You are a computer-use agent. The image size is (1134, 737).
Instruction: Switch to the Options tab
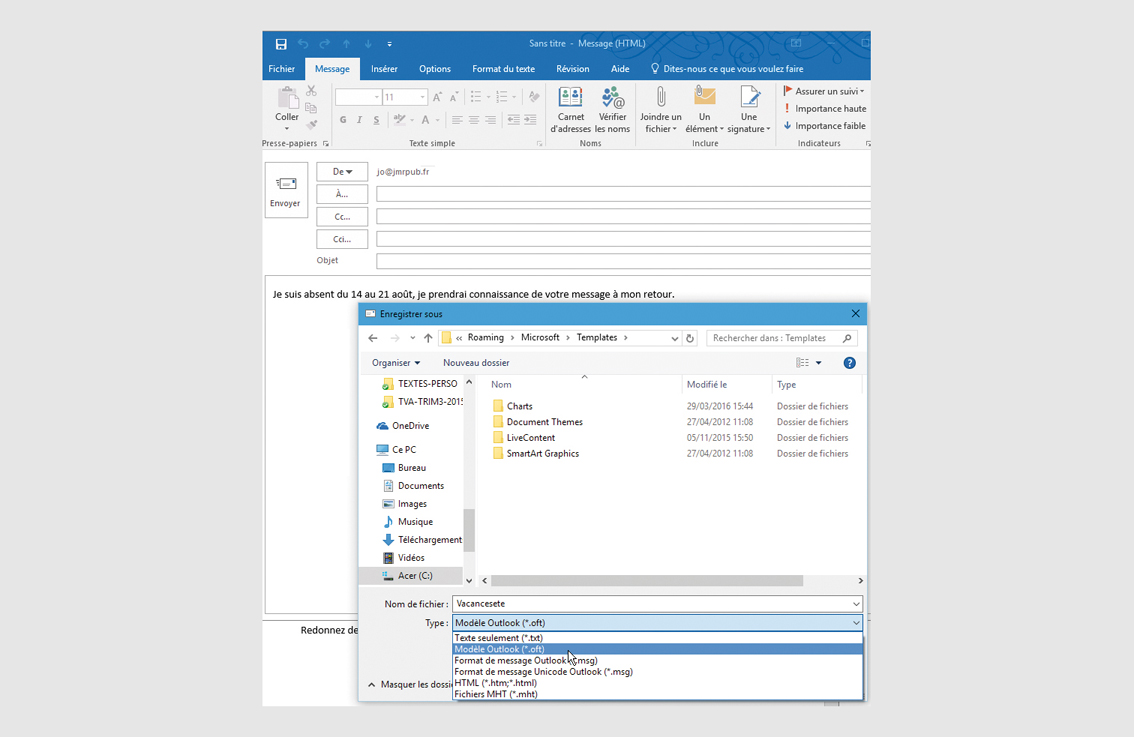coord(435,69)
